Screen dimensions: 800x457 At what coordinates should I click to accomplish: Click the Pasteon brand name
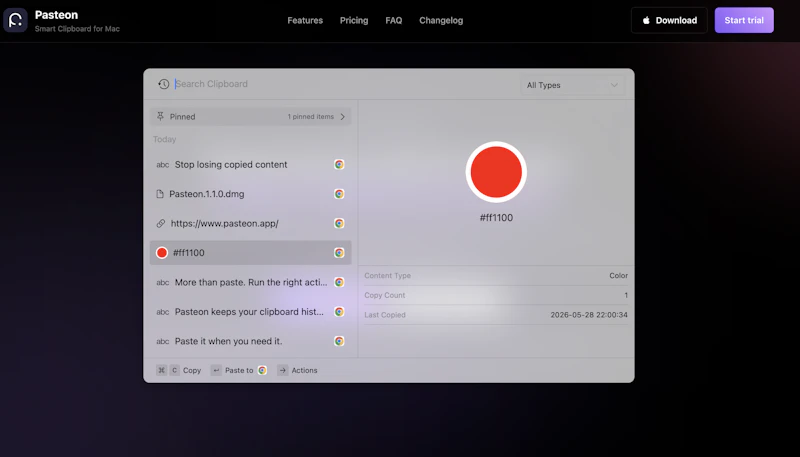pyautogui.click(x=56, y=15)
